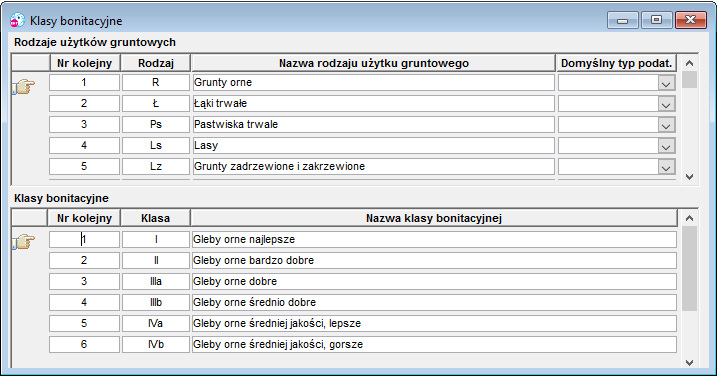Click the order number cell of the Gleby orne dobre row

tap(84, 282)
